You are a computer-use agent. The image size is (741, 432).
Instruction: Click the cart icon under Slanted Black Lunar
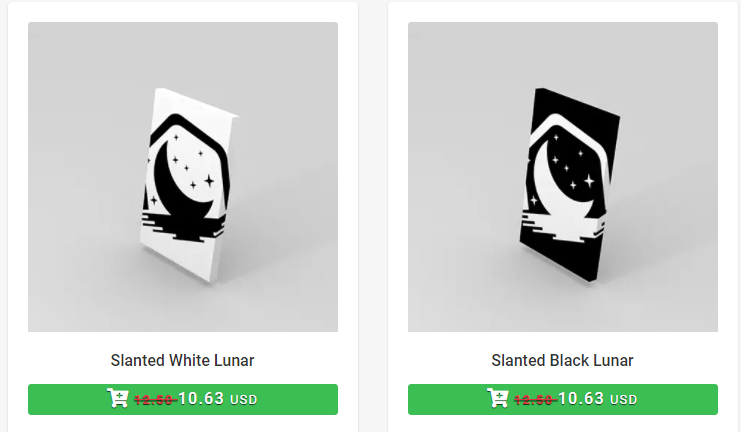point(498,398)
